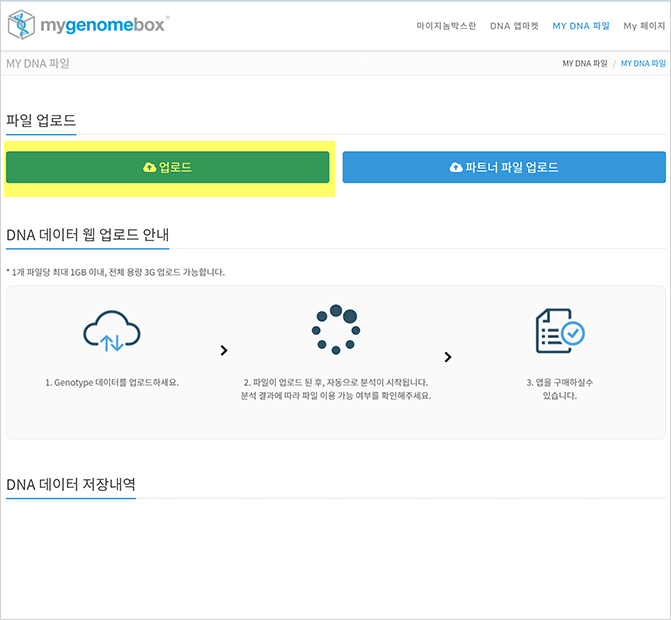671x620 pixels.
Task: Click the cloud icon in green 업로드 button
Action: pyautogui.click(x=149, y=167)
